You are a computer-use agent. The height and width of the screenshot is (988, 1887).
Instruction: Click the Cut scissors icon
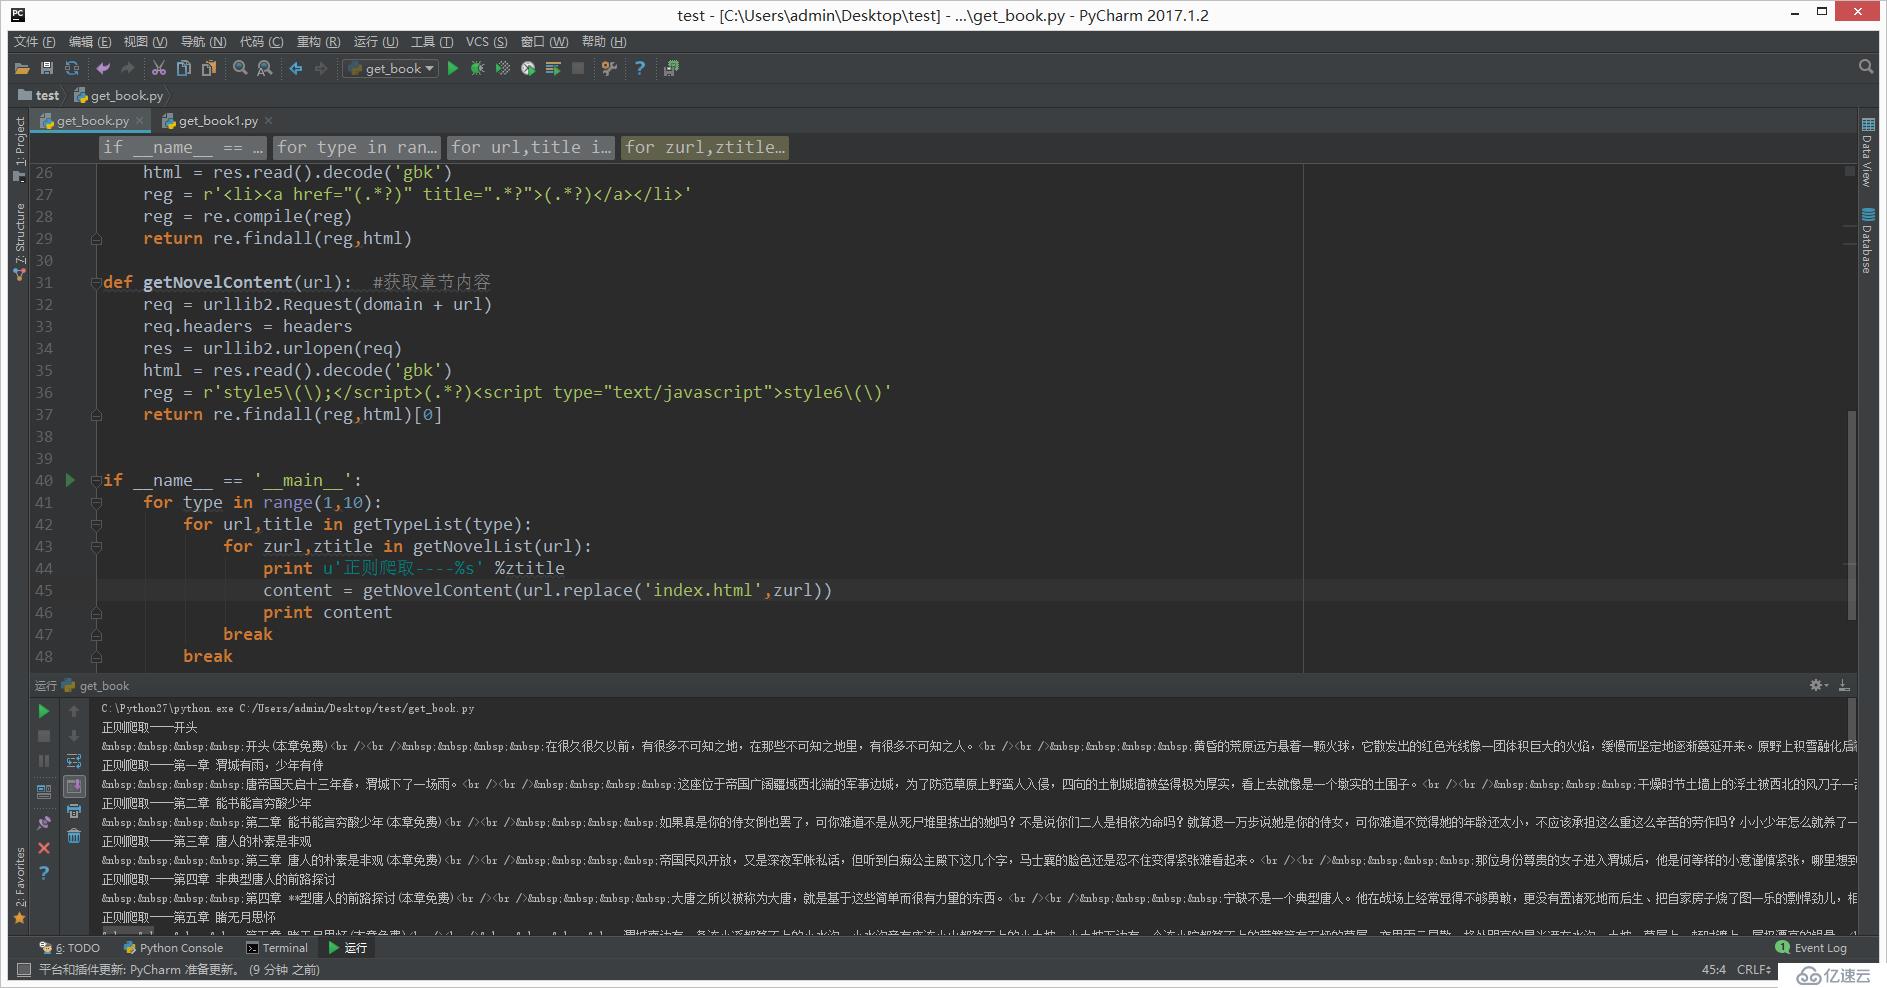click(x=159, y=68)
